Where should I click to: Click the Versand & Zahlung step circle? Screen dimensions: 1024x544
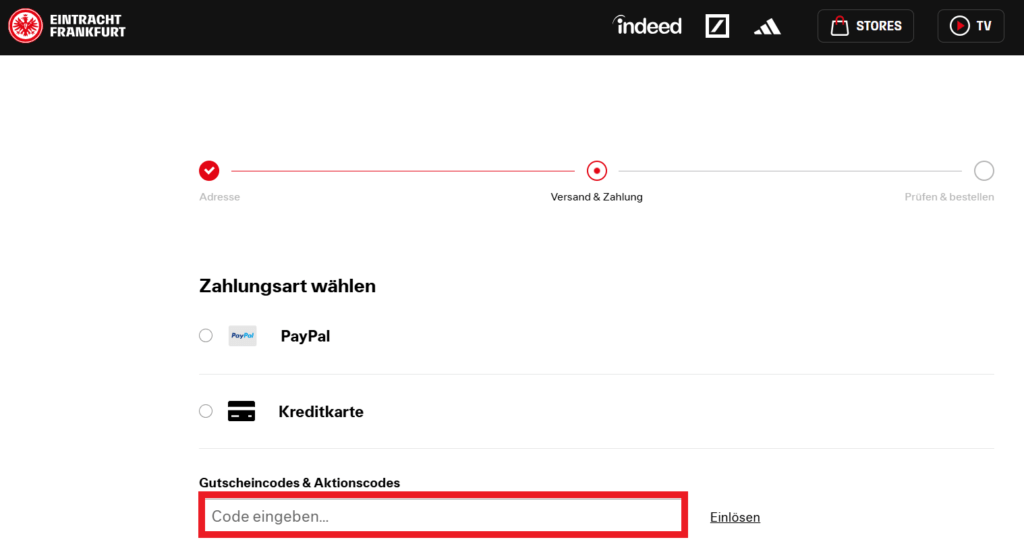tap(596, 171)
